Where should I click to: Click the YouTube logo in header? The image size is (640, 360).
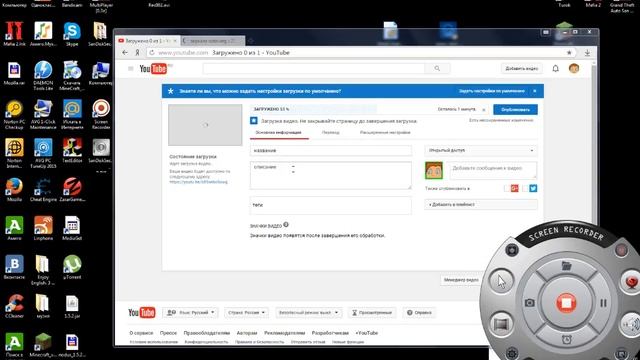[x=153, y=69]
